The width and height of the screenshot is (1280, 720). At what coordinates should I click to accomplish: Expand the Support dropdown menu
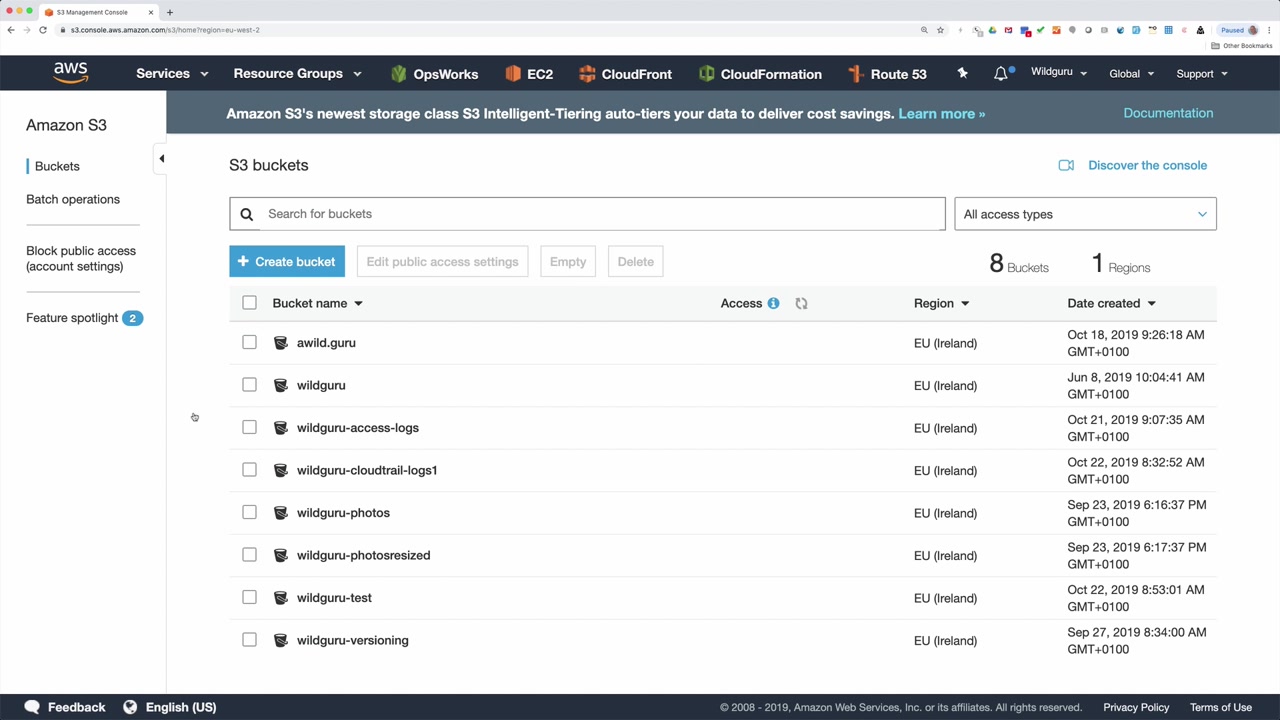(1202, 73)
